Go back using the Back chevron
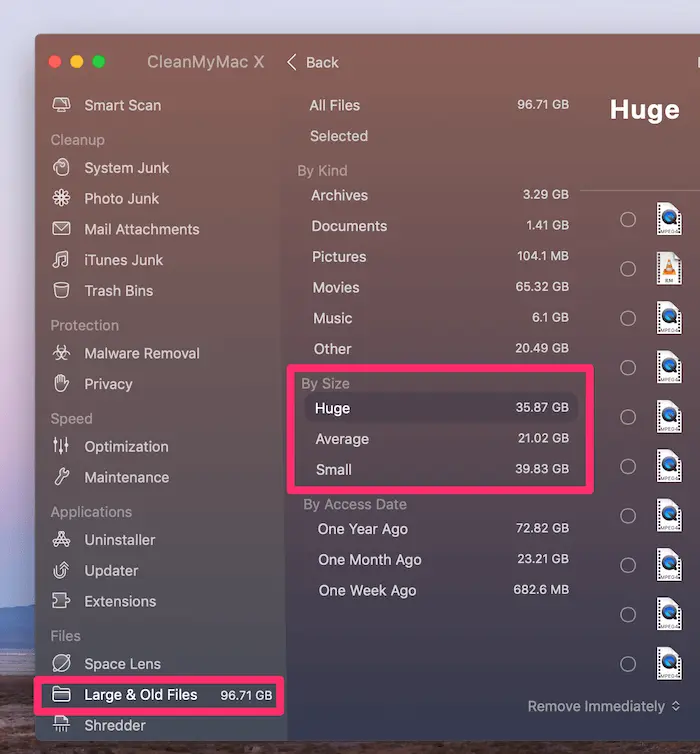The image size is (700, 754). click(x=292, y=62)
